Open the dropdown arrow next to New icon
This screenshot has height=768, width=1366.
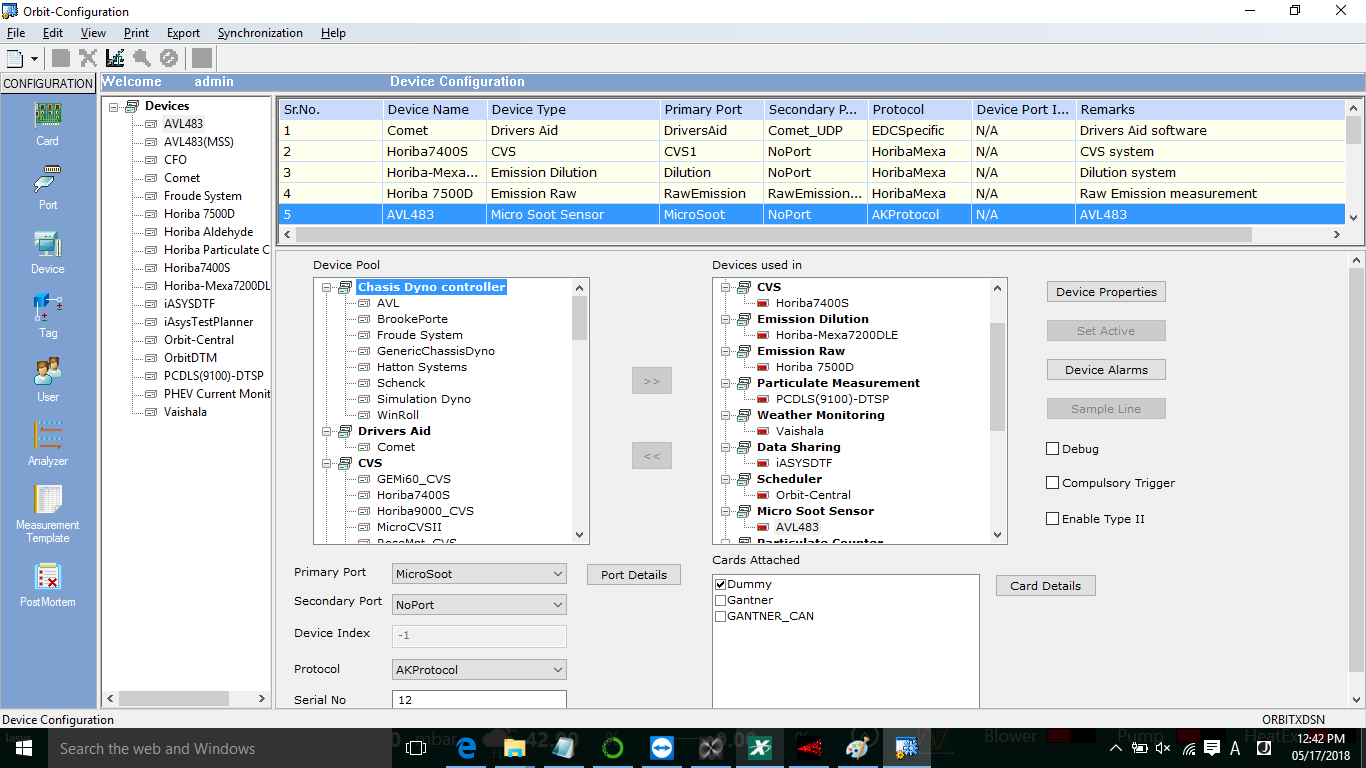pos(34,59)
